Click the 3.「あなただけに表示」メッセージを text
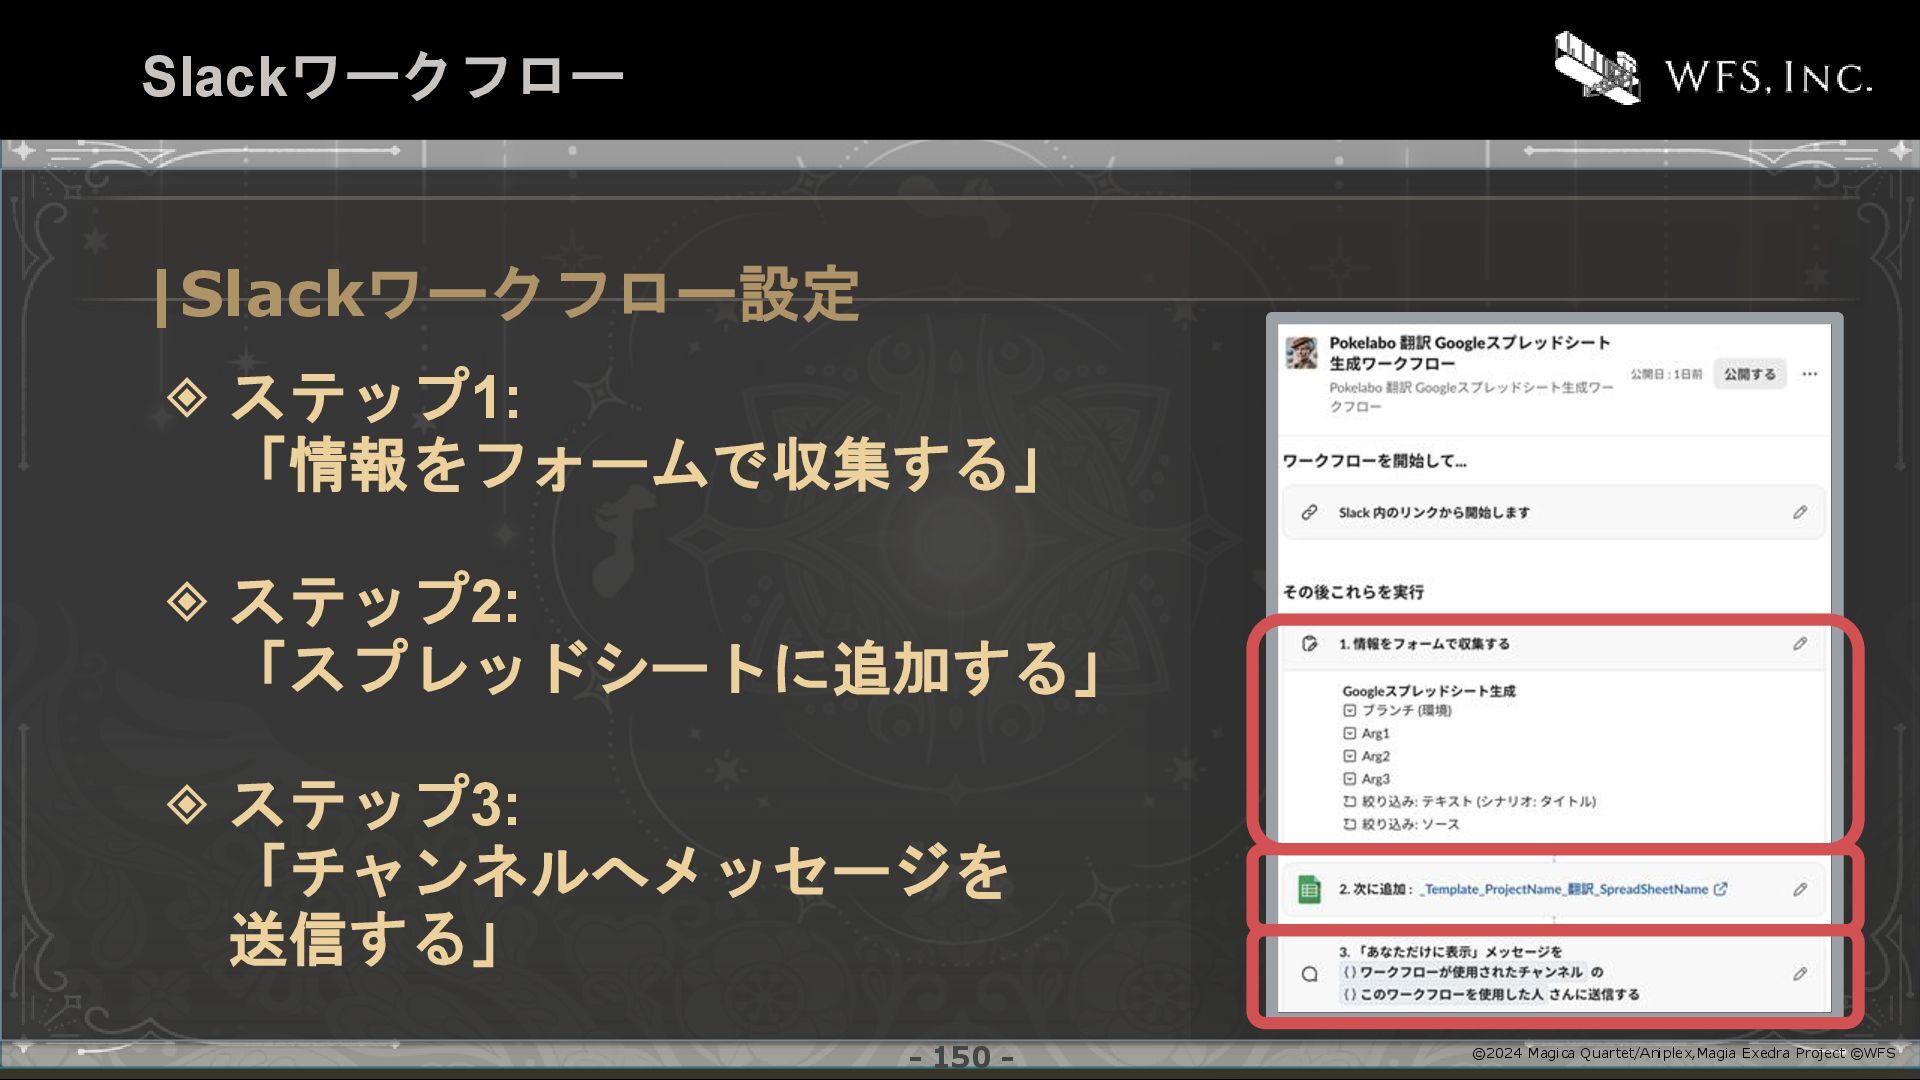Image resolution: width=1920 pixels, height=1080 pixels. 1450,951
